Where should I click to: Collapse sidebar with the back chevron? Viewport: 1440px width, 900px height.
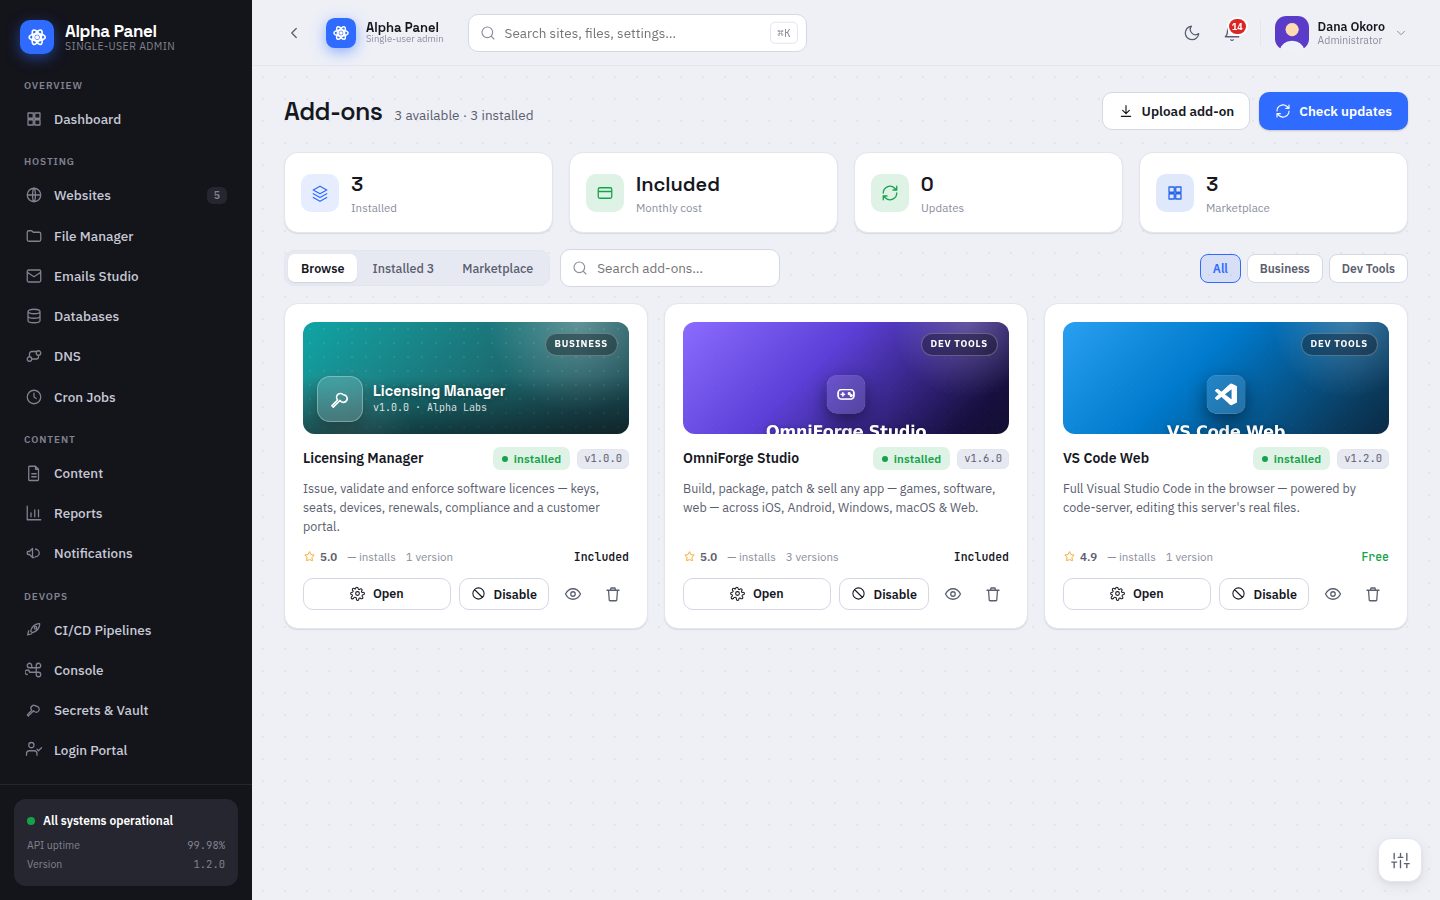[x=294, y=33]
